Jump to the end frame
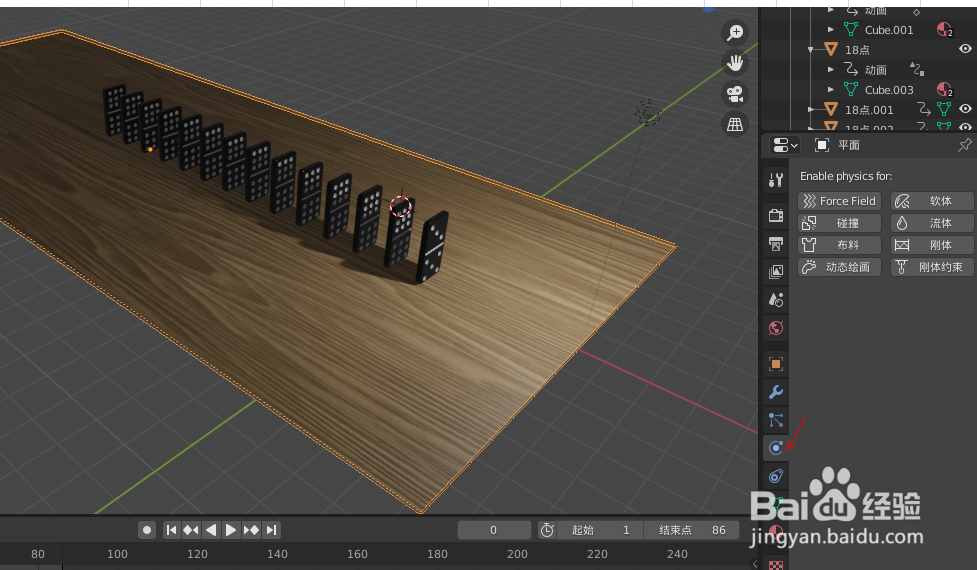 271,530
